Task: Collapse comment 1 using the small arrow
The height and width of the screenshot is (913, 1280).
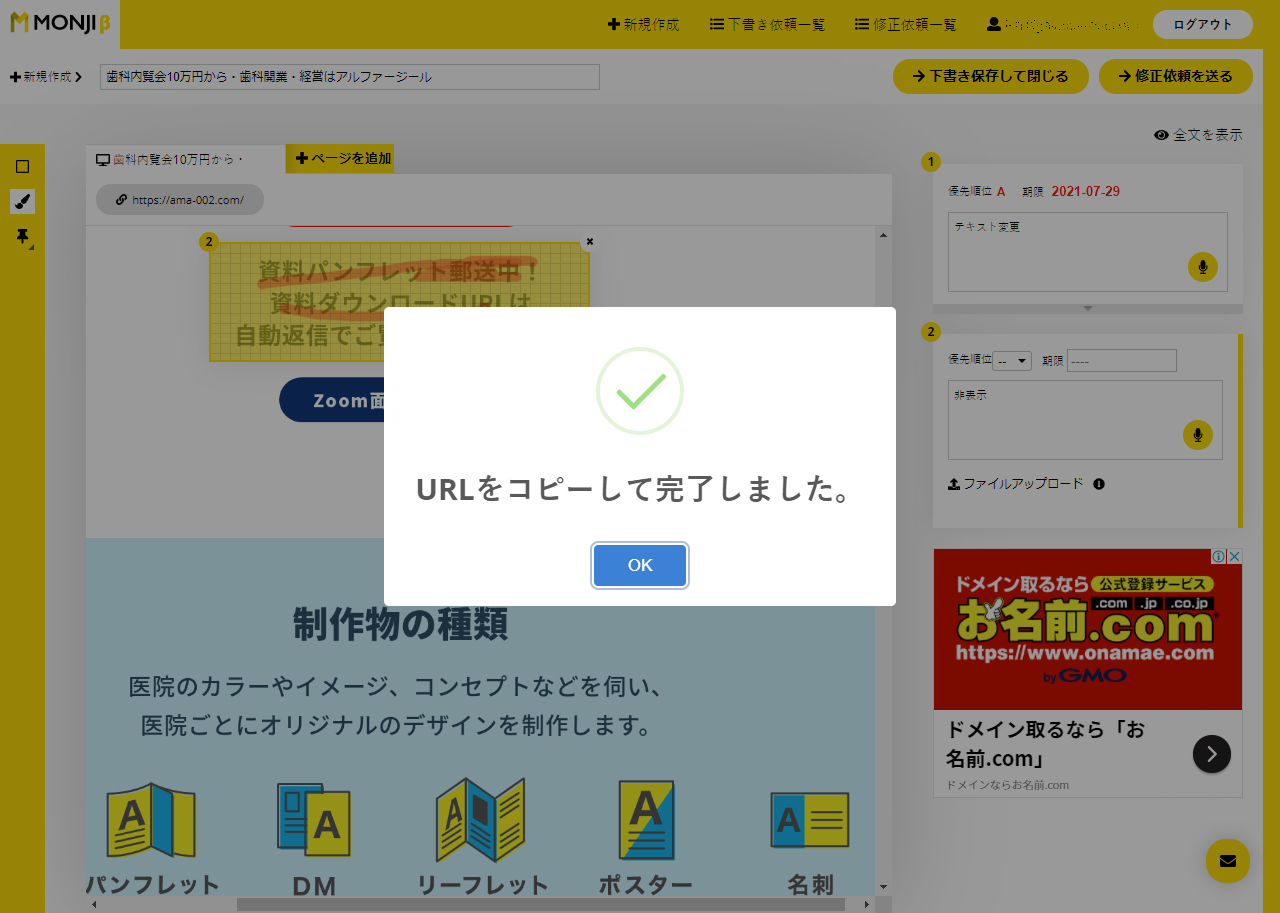Action: [x=1087, y=310]
